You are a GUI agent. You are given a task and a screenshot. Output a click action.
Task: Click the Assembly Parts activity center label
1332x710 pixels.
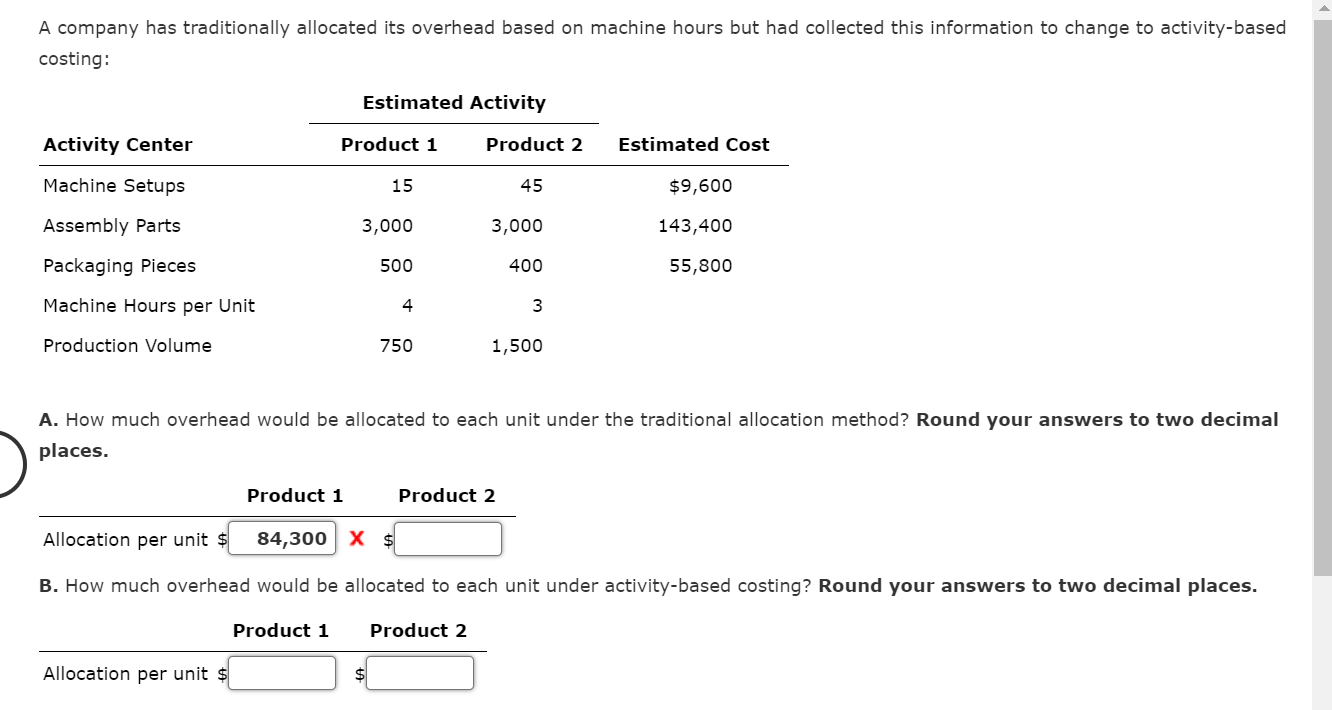click(x=111, y=225)
